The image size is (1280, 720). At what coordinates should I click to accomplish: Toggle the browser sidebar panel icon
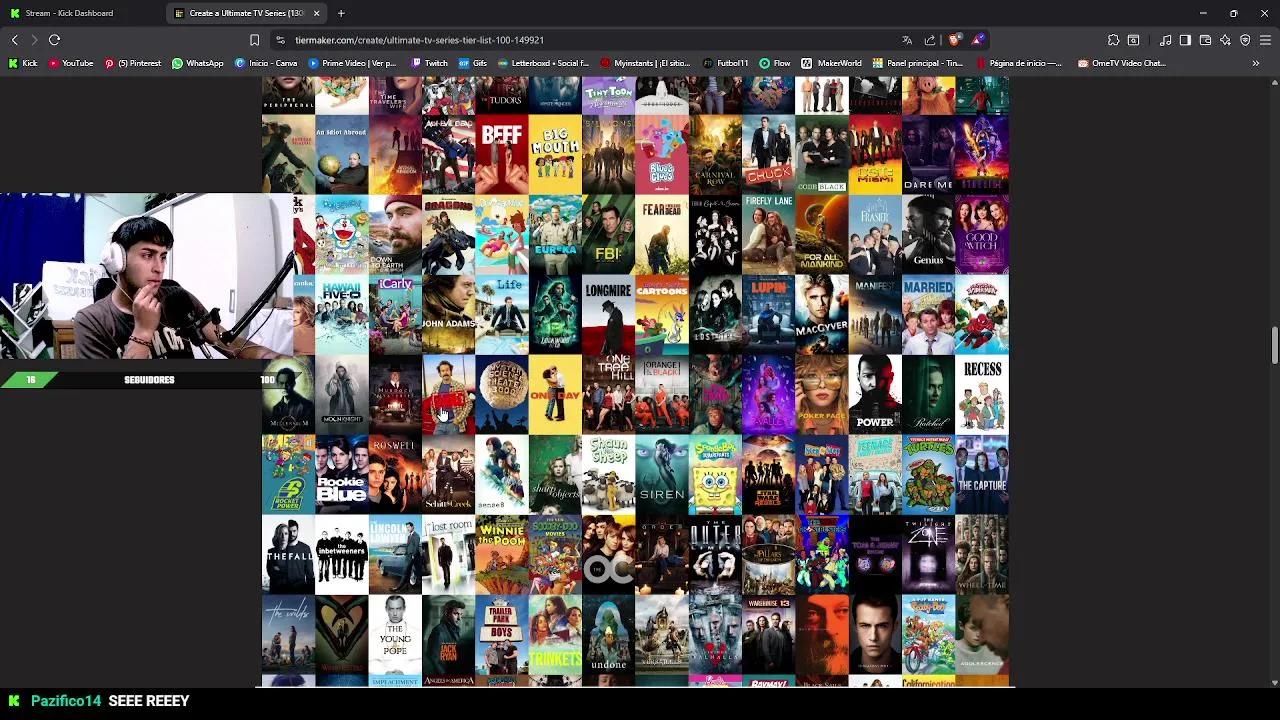[1185, 40]
